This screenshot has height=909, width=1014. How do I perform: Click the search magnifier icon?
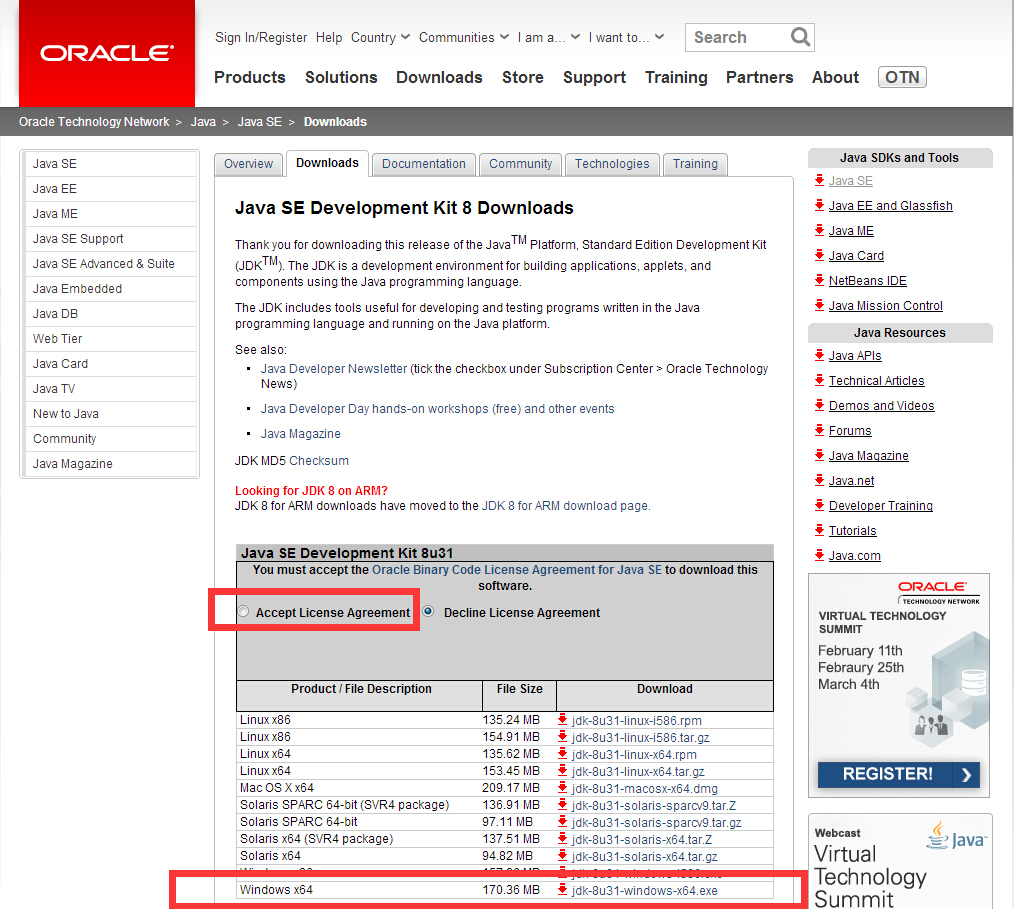(800, 37)
